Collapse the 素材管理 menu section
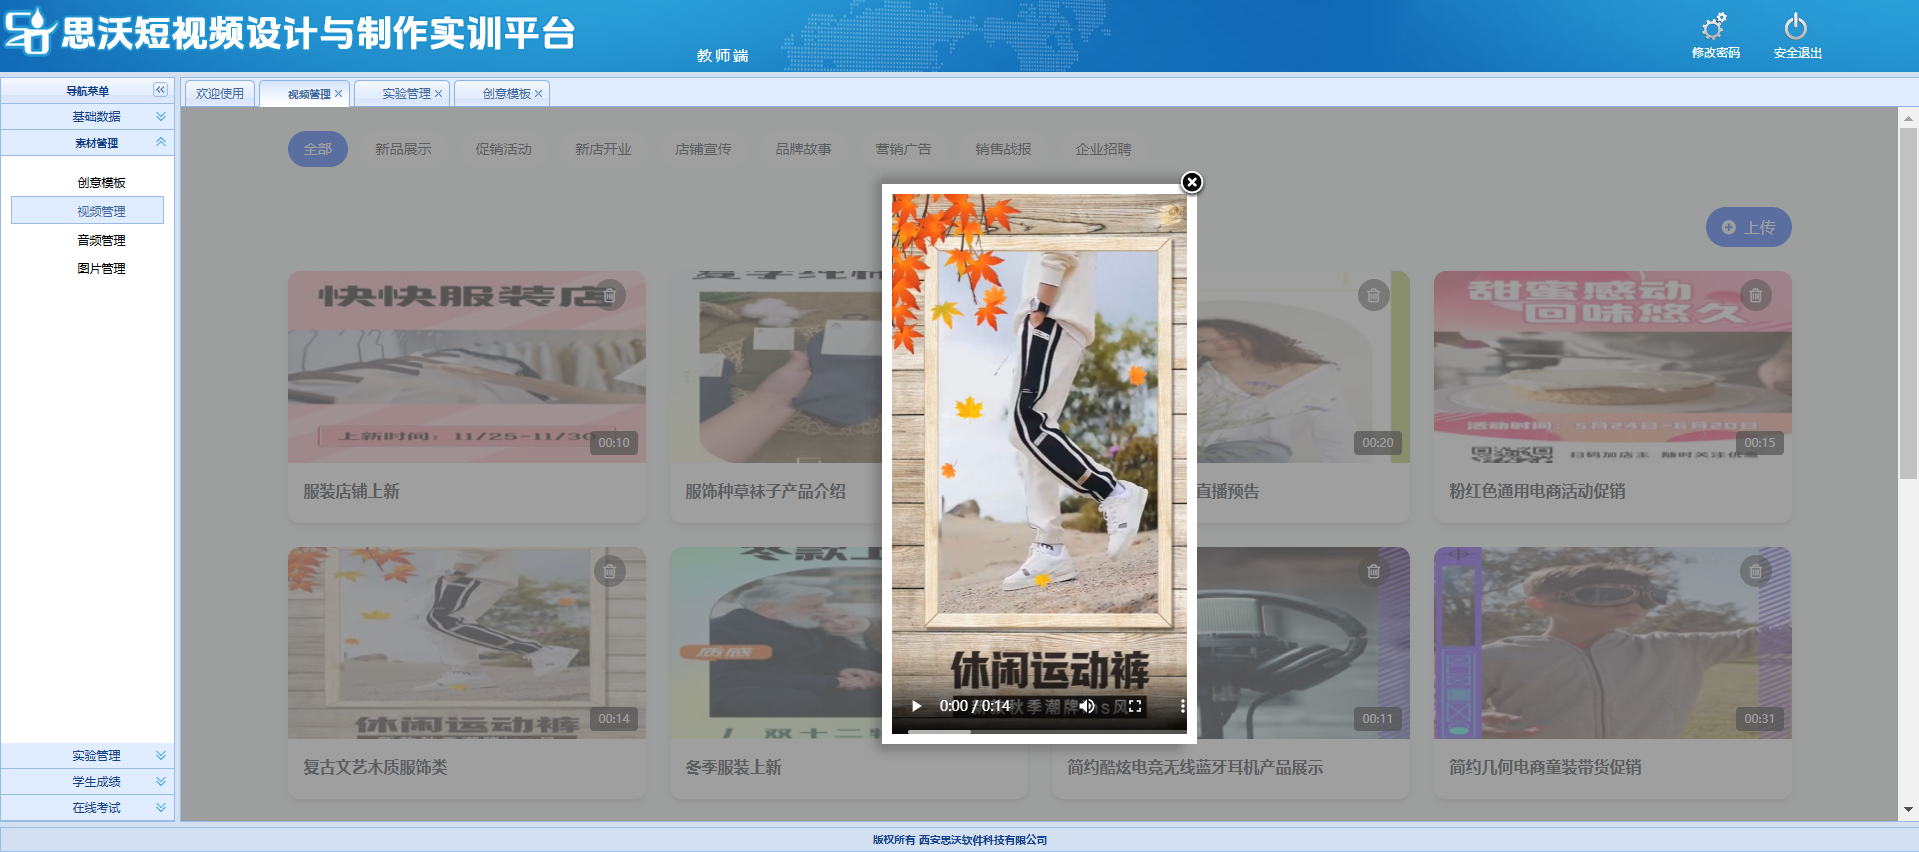 click(160, 143)
